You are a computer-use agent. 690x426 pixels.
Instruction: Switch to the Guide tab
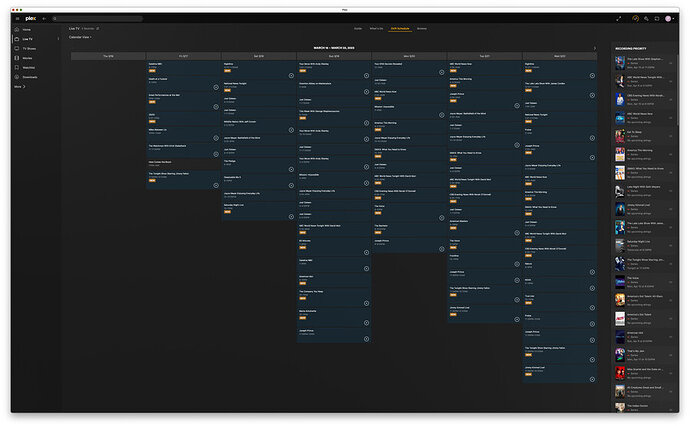358,29
